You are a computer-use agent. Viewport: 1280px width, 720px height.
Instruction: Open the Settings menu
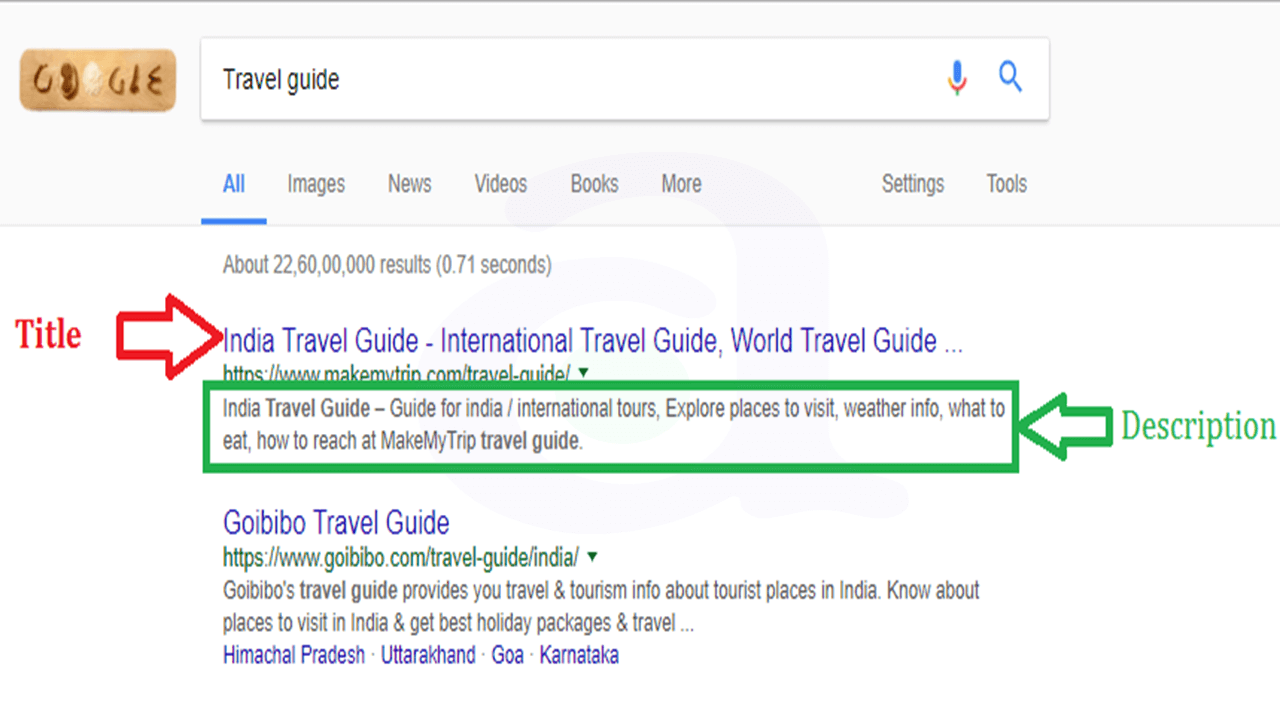pos(912,184)
